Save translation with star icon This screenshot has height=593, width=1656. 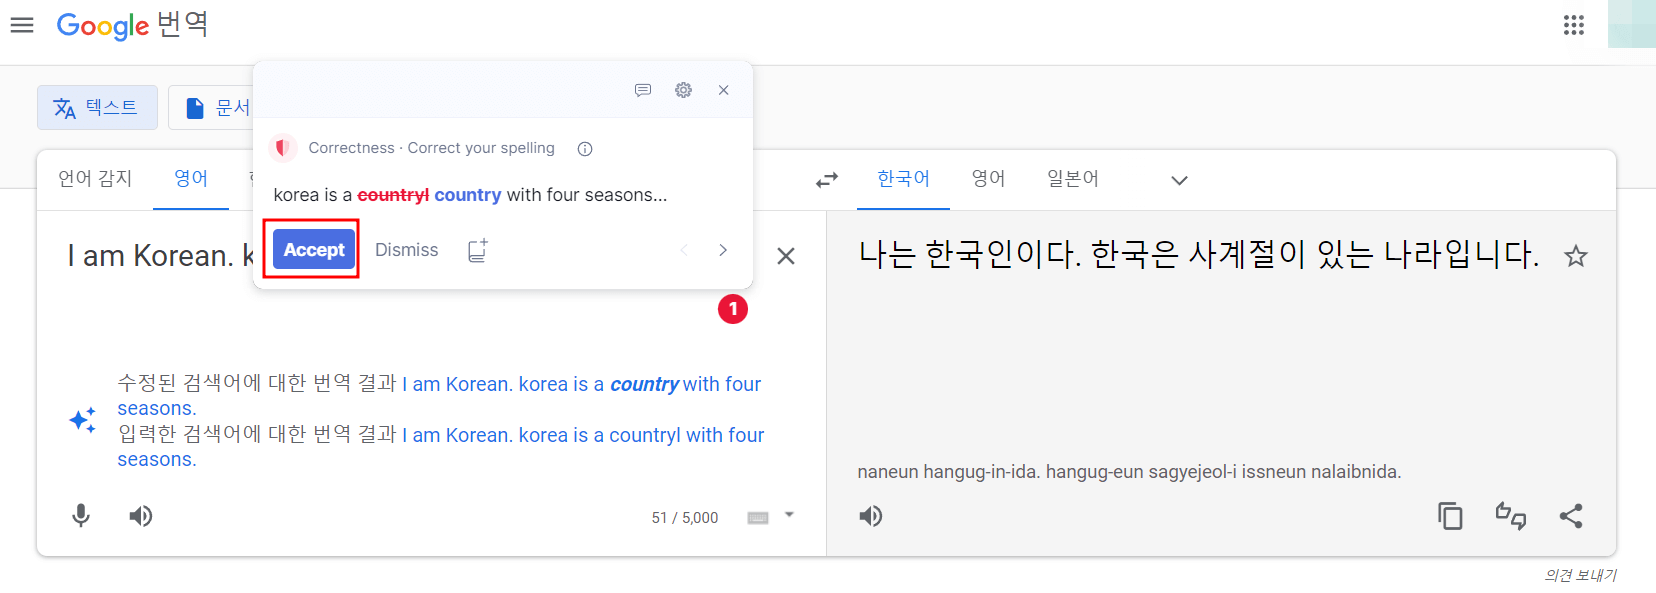point(1576,256)
